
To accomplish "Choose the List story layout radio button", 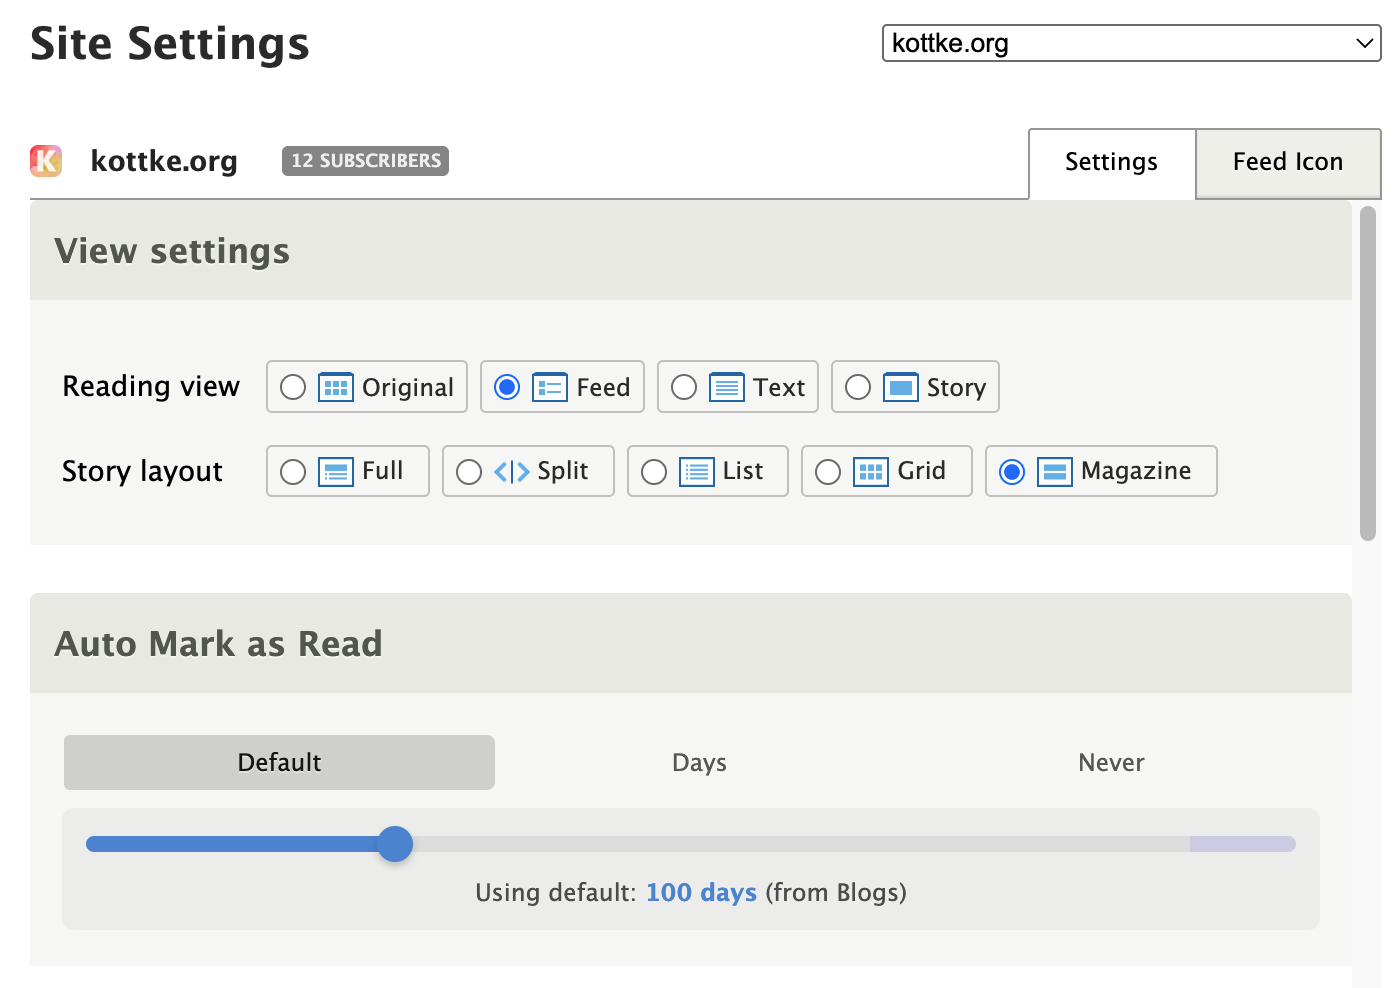I will tap(654, 472).
